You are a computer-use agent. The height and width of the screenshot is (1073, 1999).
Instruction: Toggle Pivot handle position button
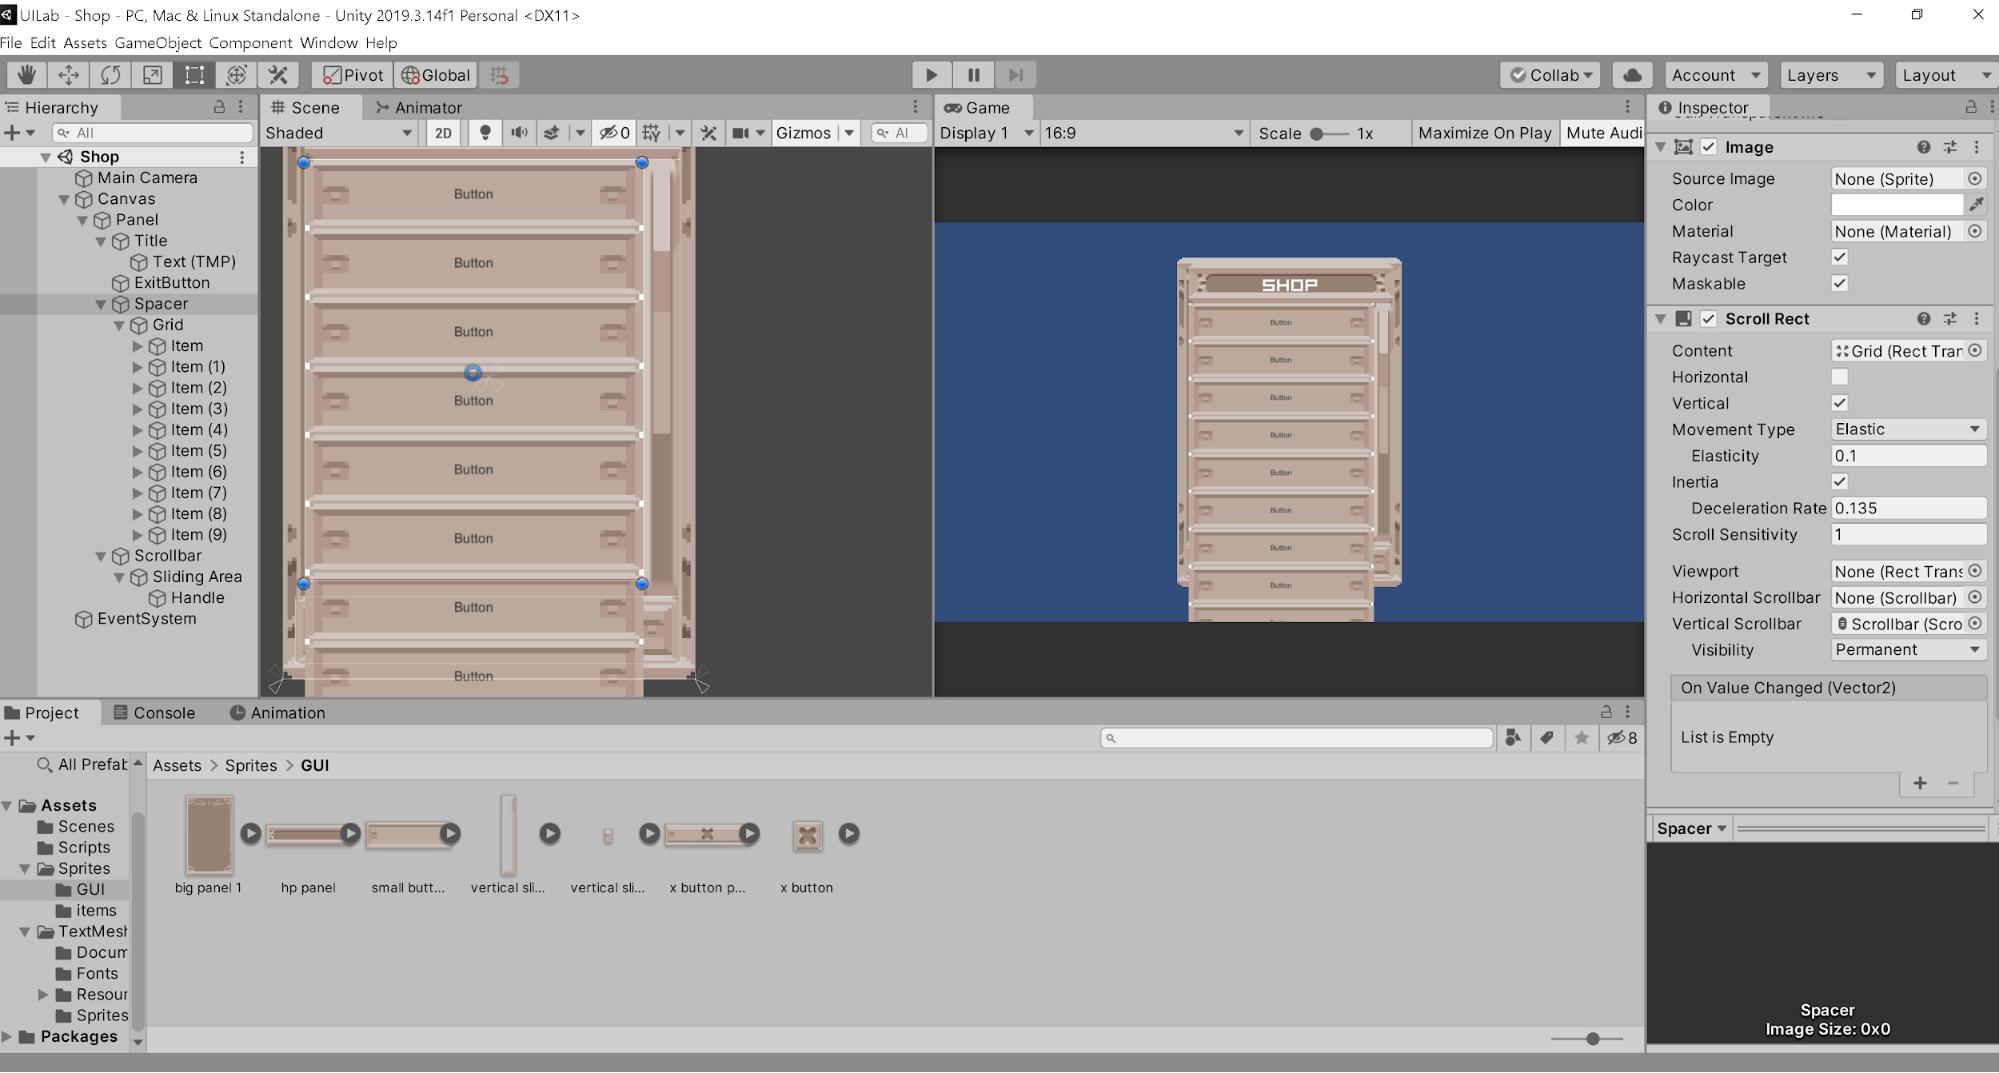click(352, 75)
